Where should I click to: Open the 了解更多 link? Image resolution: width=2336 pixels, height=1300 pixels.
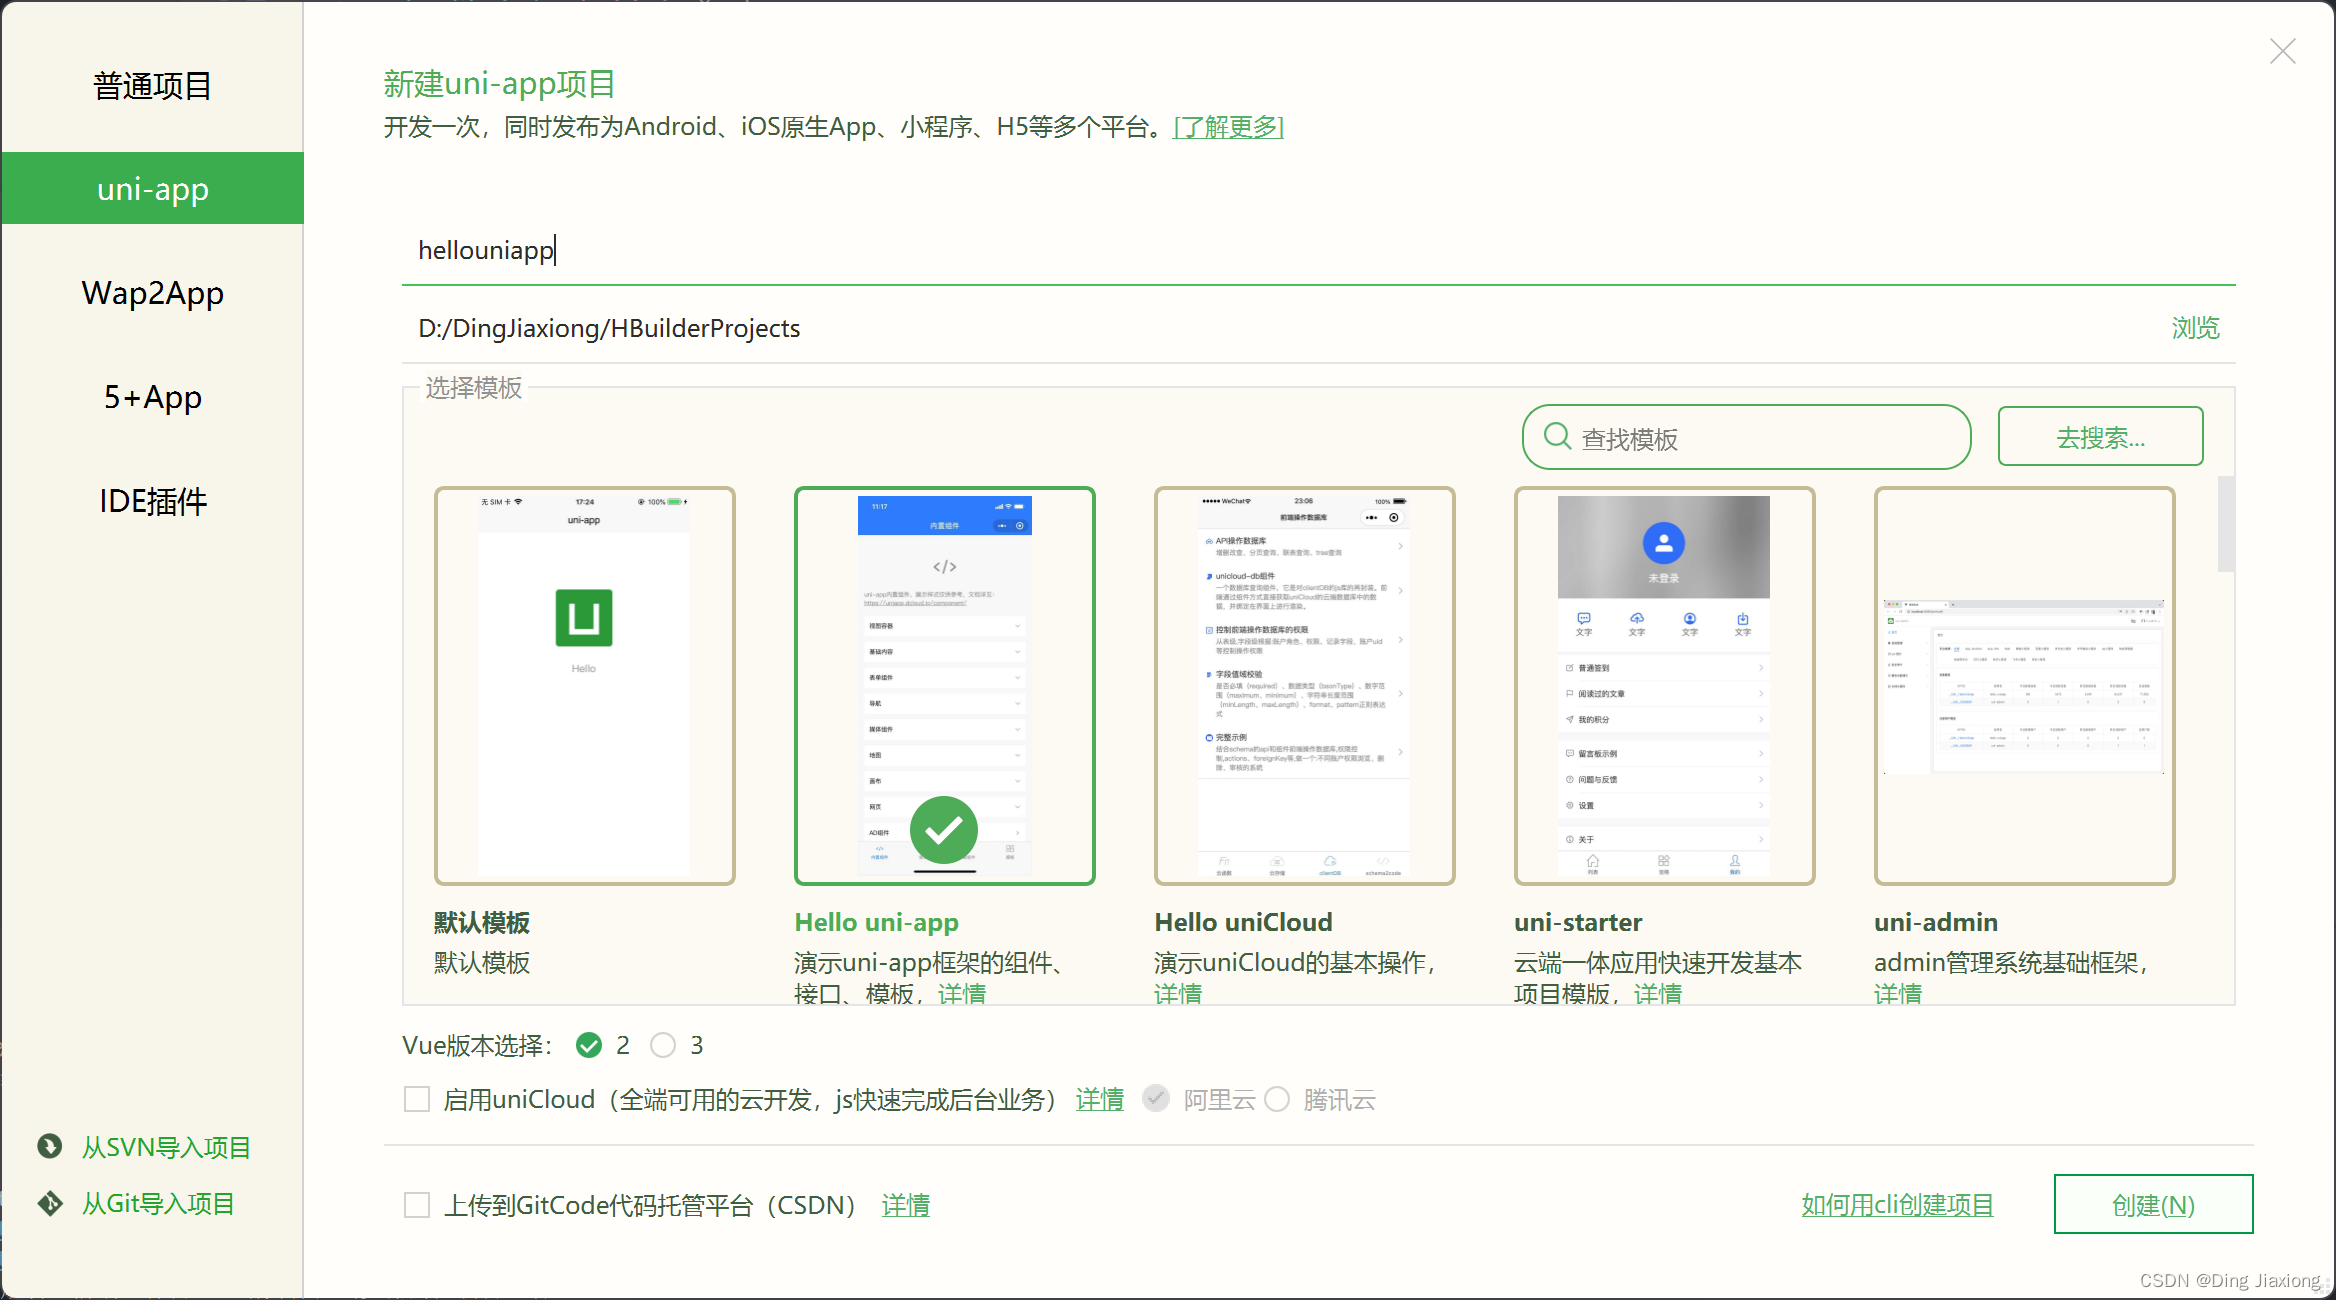point(1228,127)
